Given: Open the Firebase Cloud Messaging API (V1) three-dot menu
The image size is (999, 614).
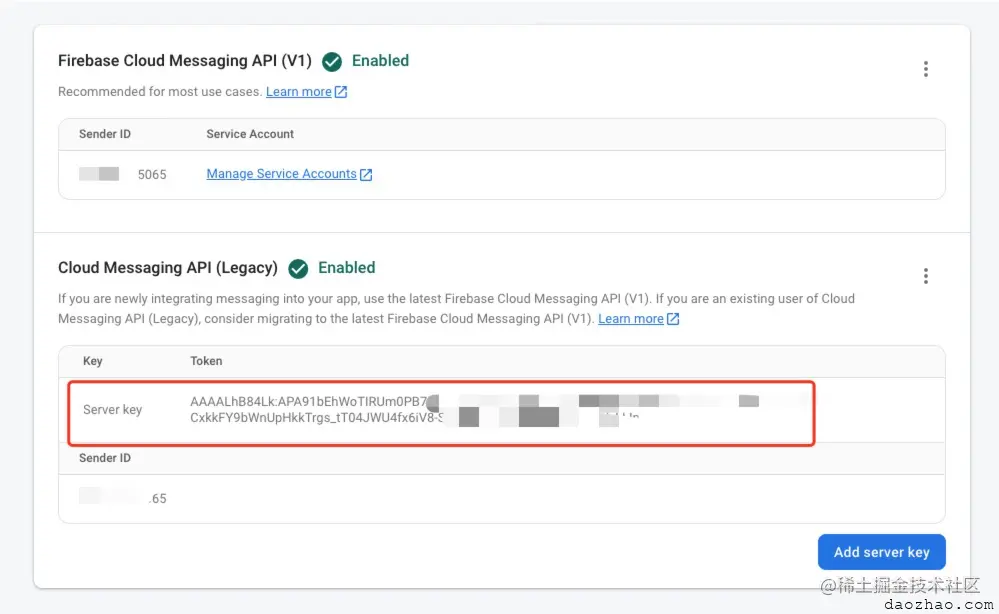Looking at the screenshot, I should point(925,69).
